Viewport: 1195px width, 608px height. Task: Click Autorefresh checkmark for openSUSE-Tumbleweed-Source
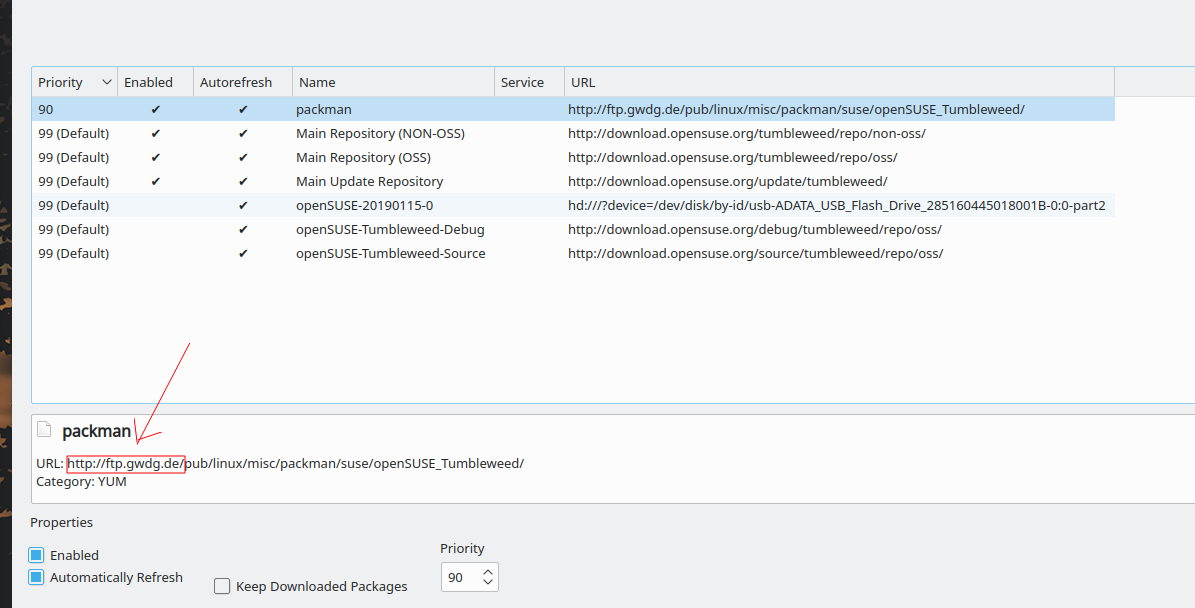point(243,254)
